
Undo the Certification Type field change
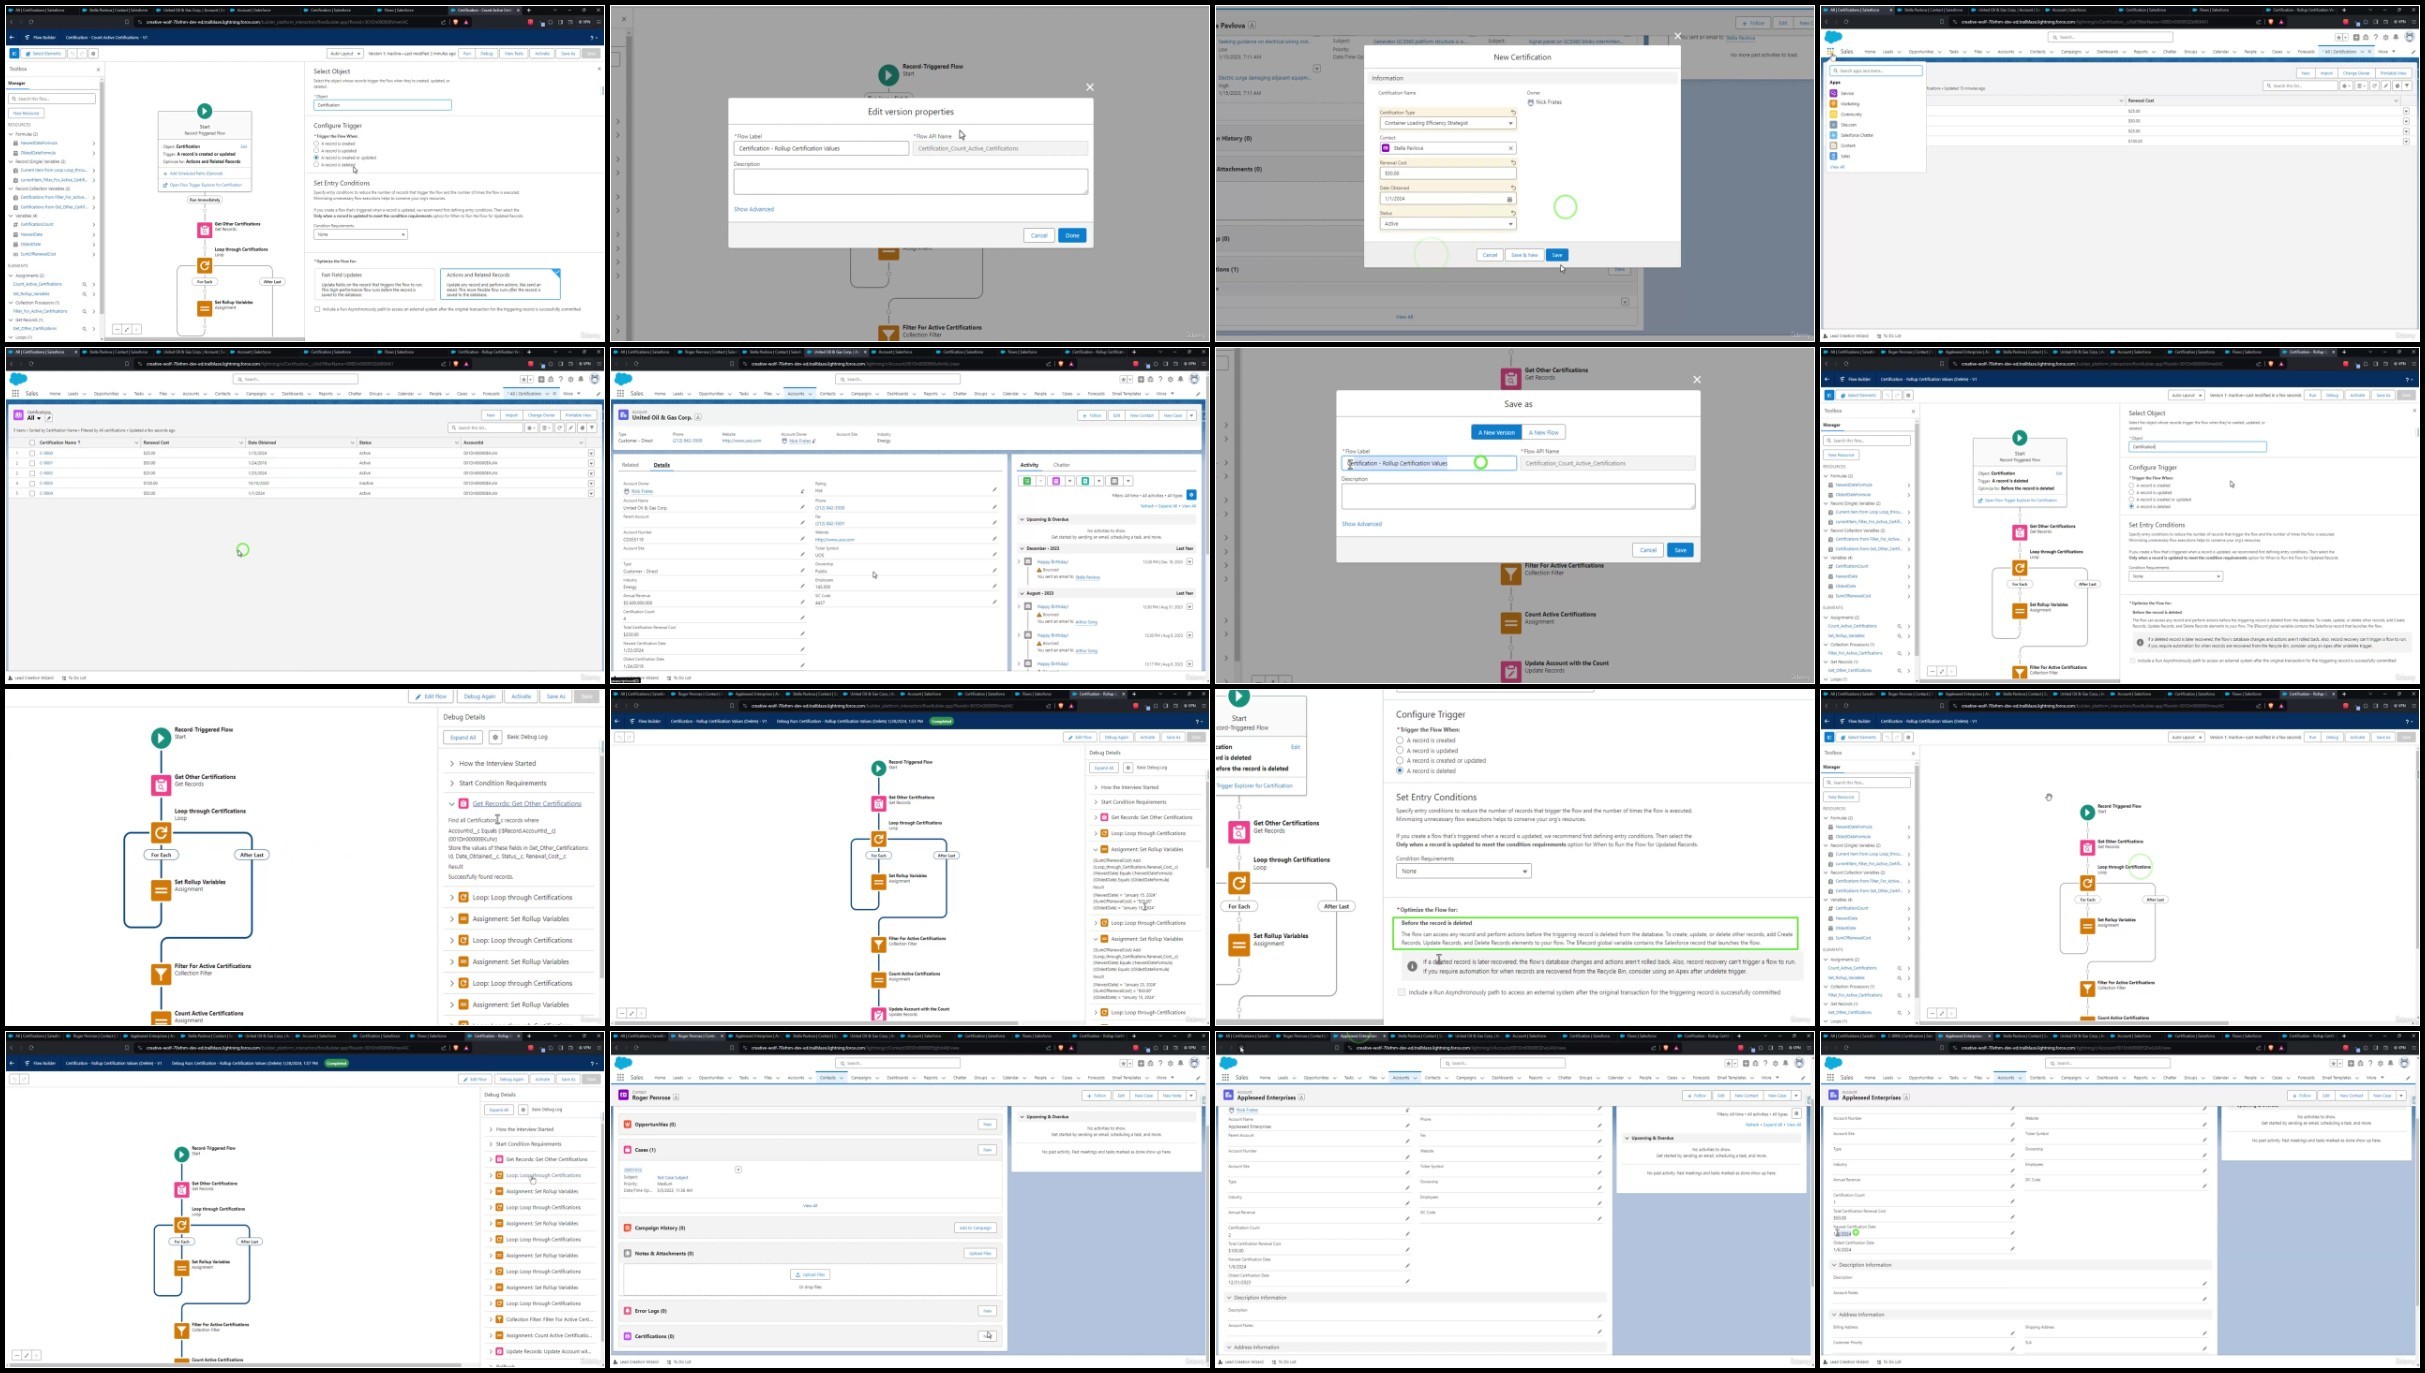(x=1513, y=112)
